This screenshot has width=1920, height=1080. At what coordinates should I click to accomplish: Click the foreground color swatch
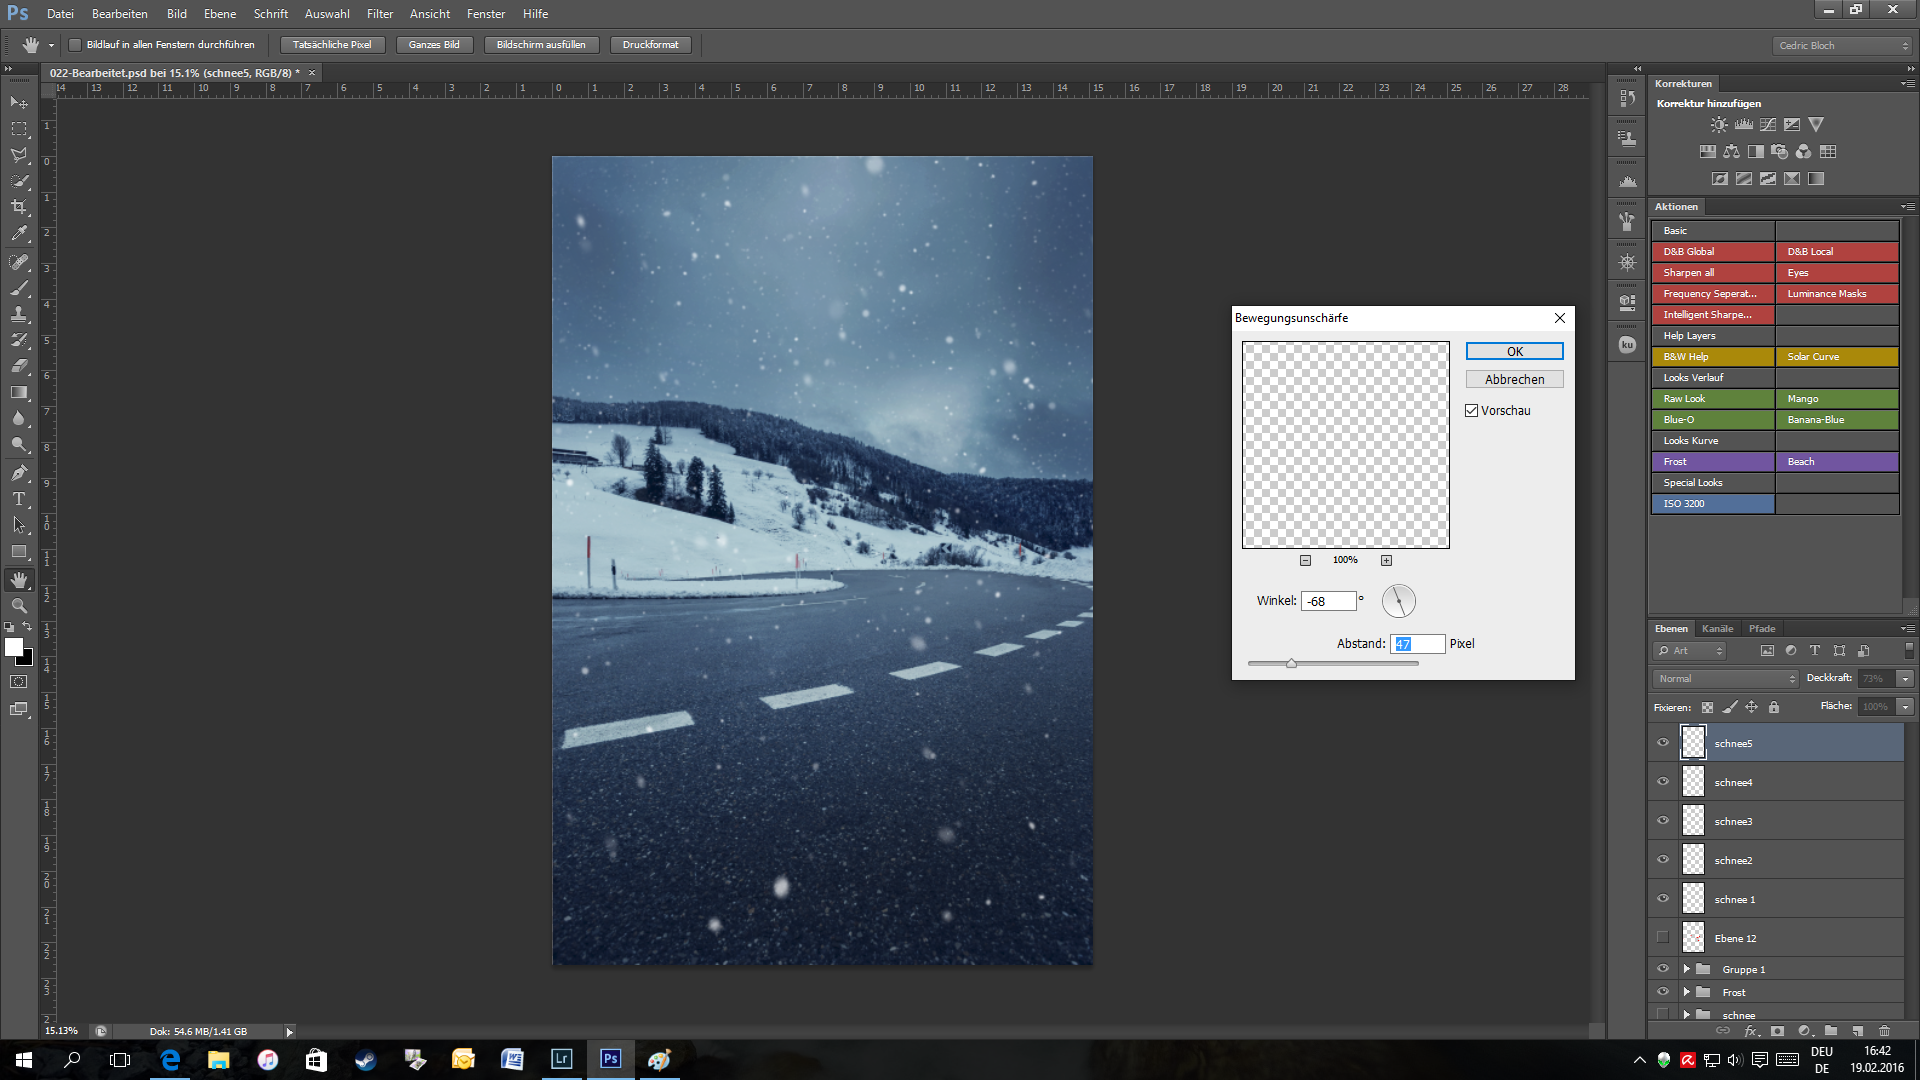tap(14, 648)
